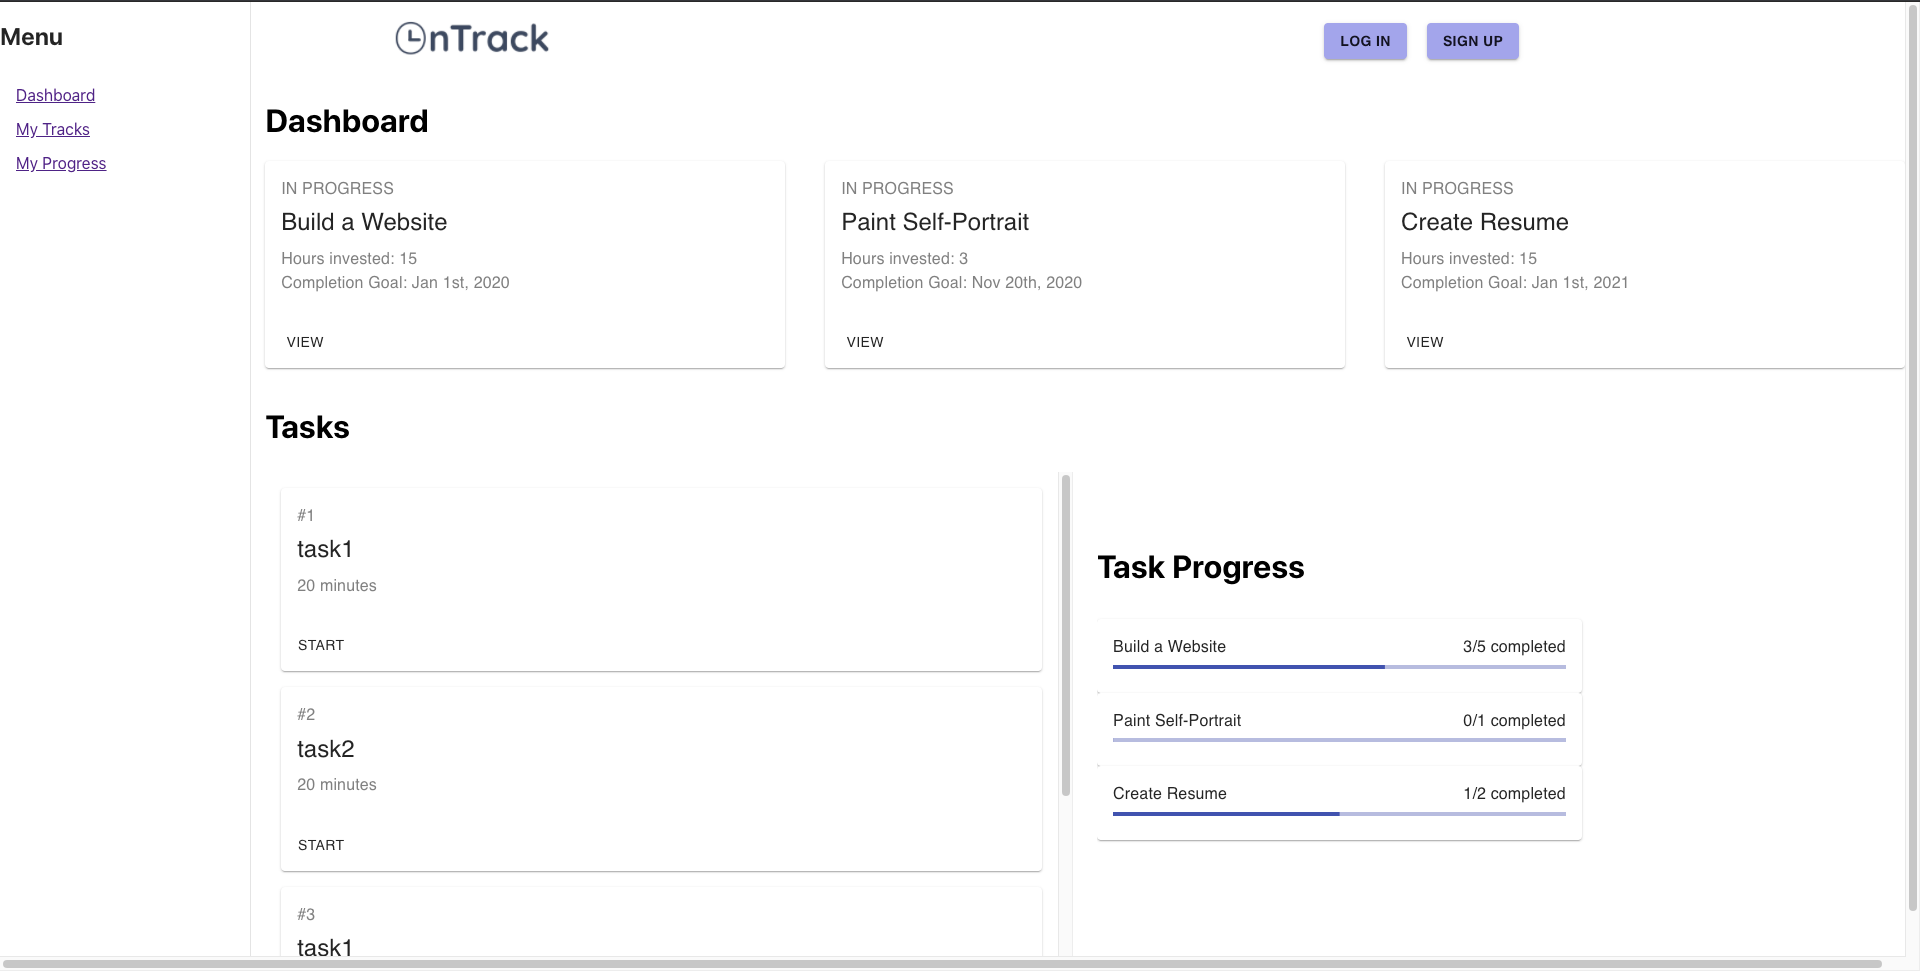View the Paint Self-Portrait track
The image size is (1920, 971).
(x=865, y=342)
